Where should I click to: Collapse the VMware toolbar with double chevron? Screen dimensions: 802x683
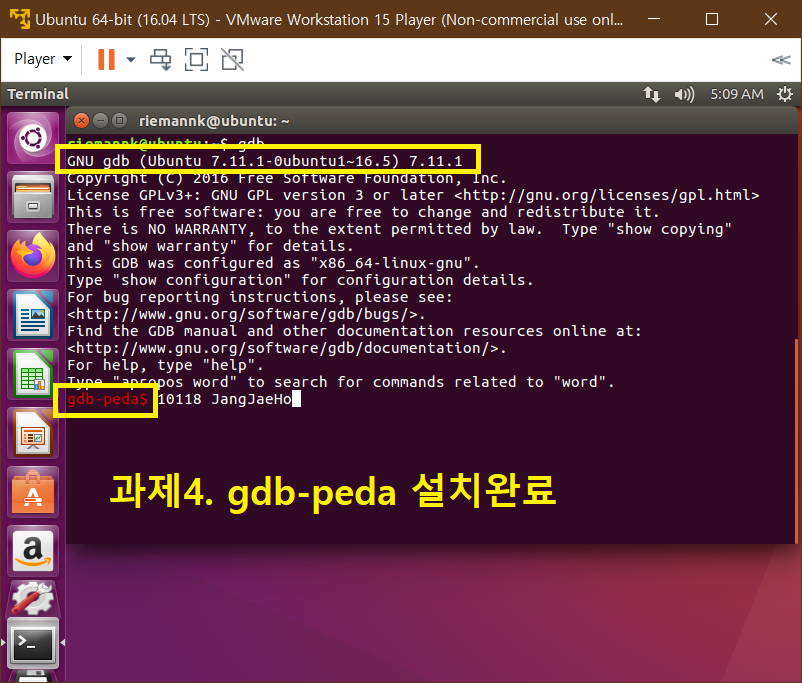781,60
